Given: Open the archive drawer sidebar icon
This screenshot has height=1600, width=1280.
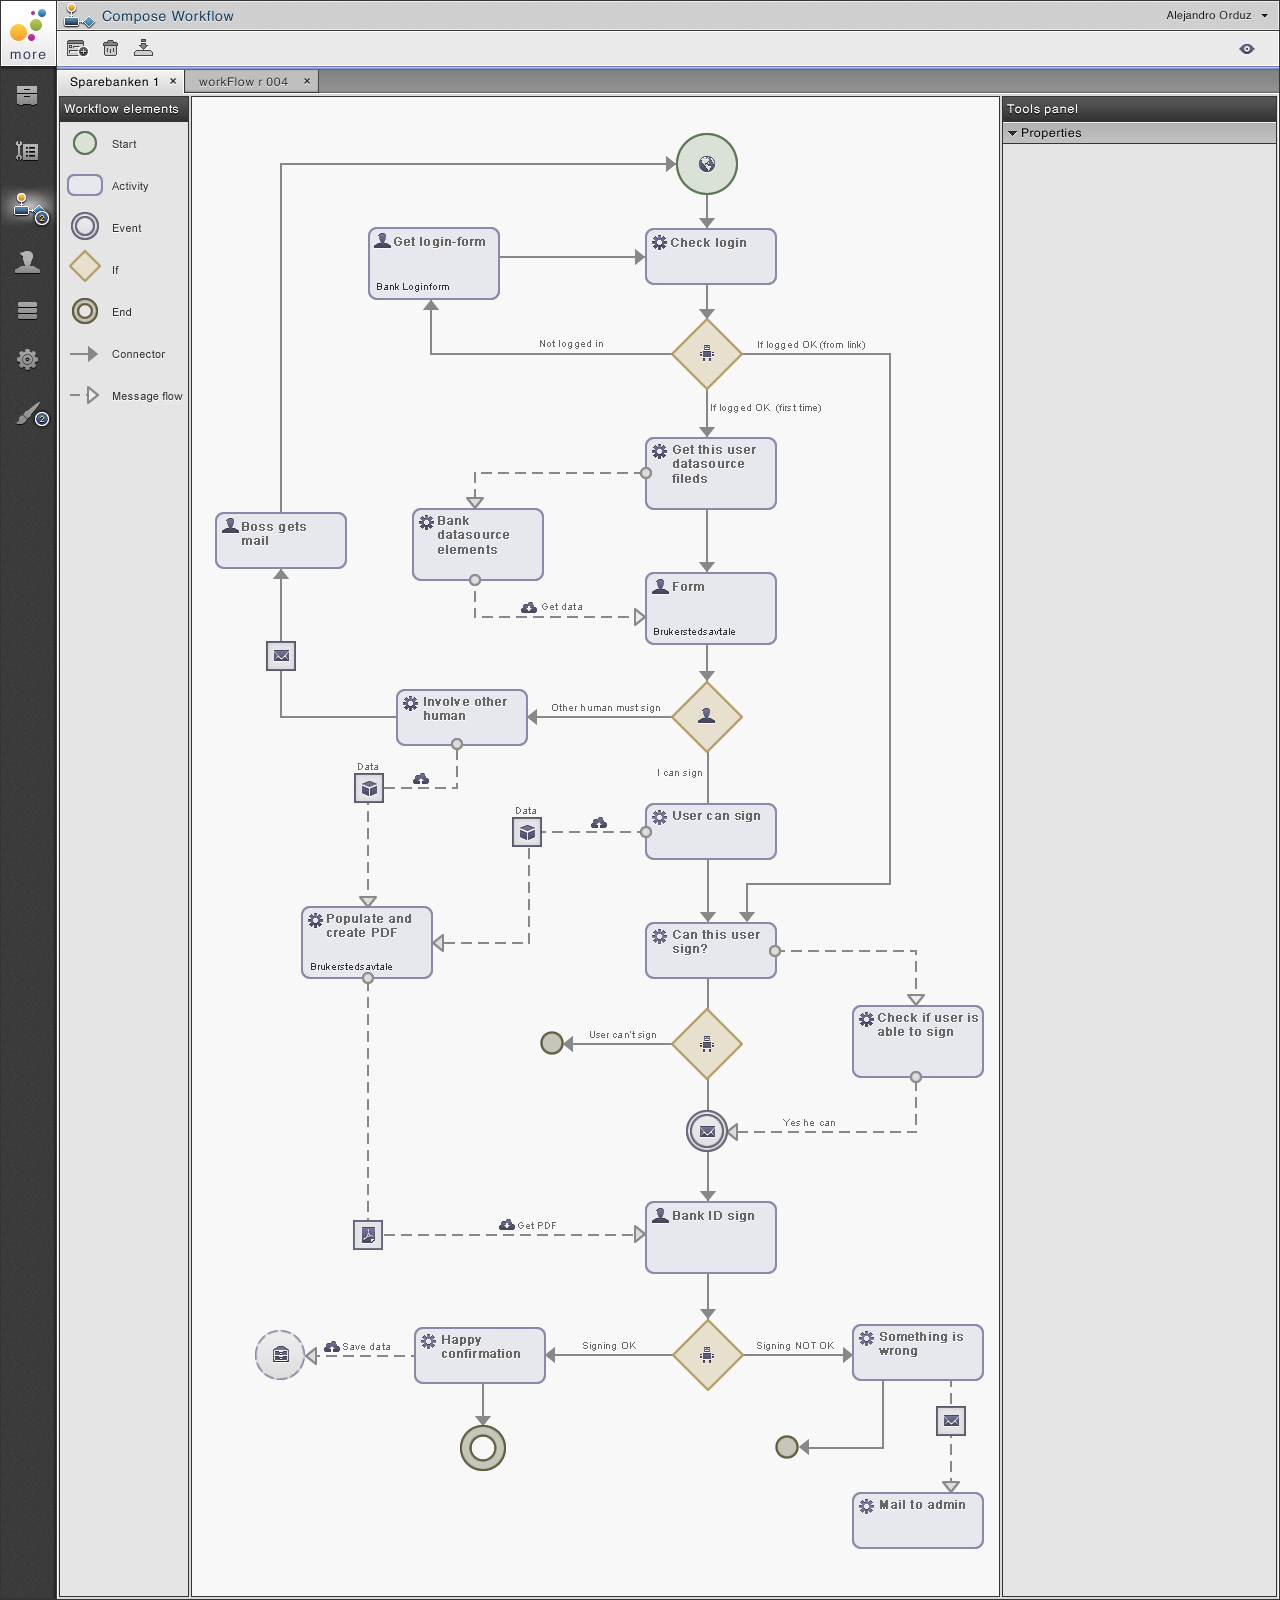Looking at the screenshot, I should [x=28, y=95].
